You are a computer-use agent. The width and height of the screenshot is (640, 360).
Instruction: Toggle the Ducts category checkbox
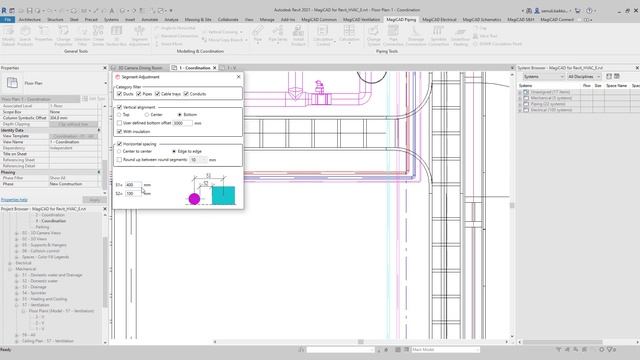tap(120, 94)
